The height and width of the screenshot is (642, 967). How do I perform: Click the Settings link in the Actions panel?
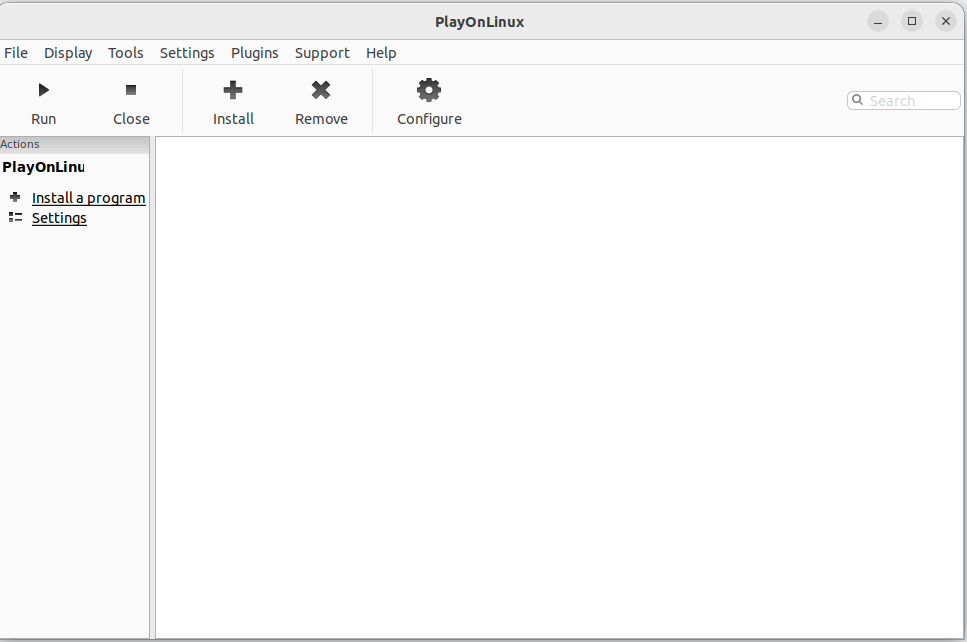point(59,217)
